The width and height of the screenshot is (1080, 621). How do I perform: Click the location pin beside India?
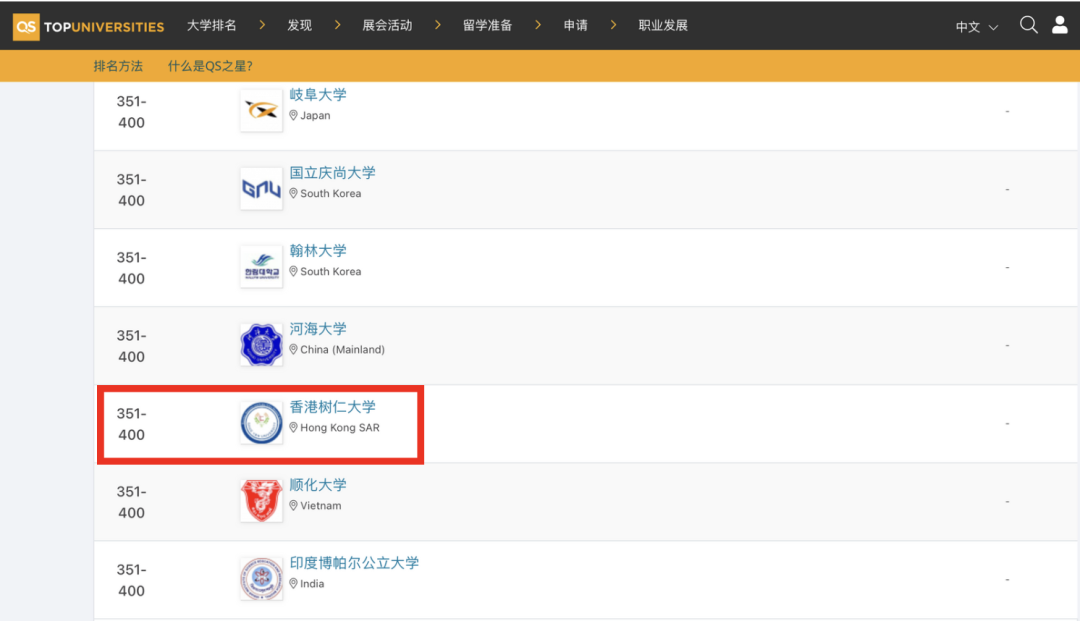click(293, 584)
